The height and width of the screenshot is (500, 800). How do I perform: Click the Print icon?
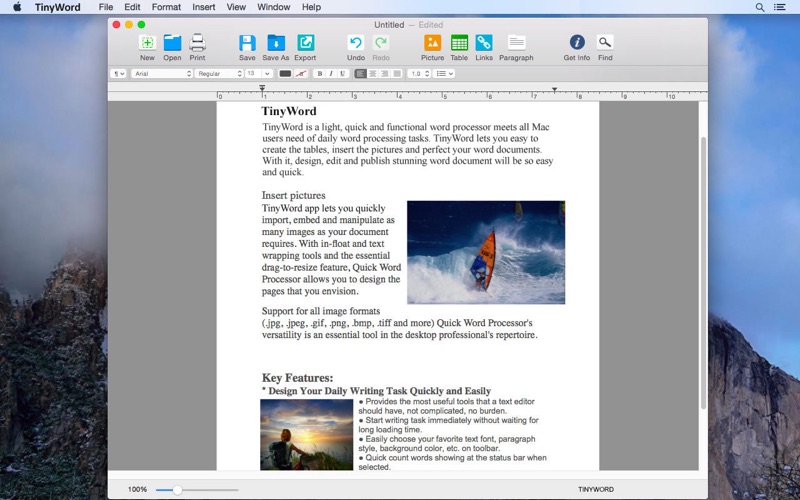(x=197, y=43)
